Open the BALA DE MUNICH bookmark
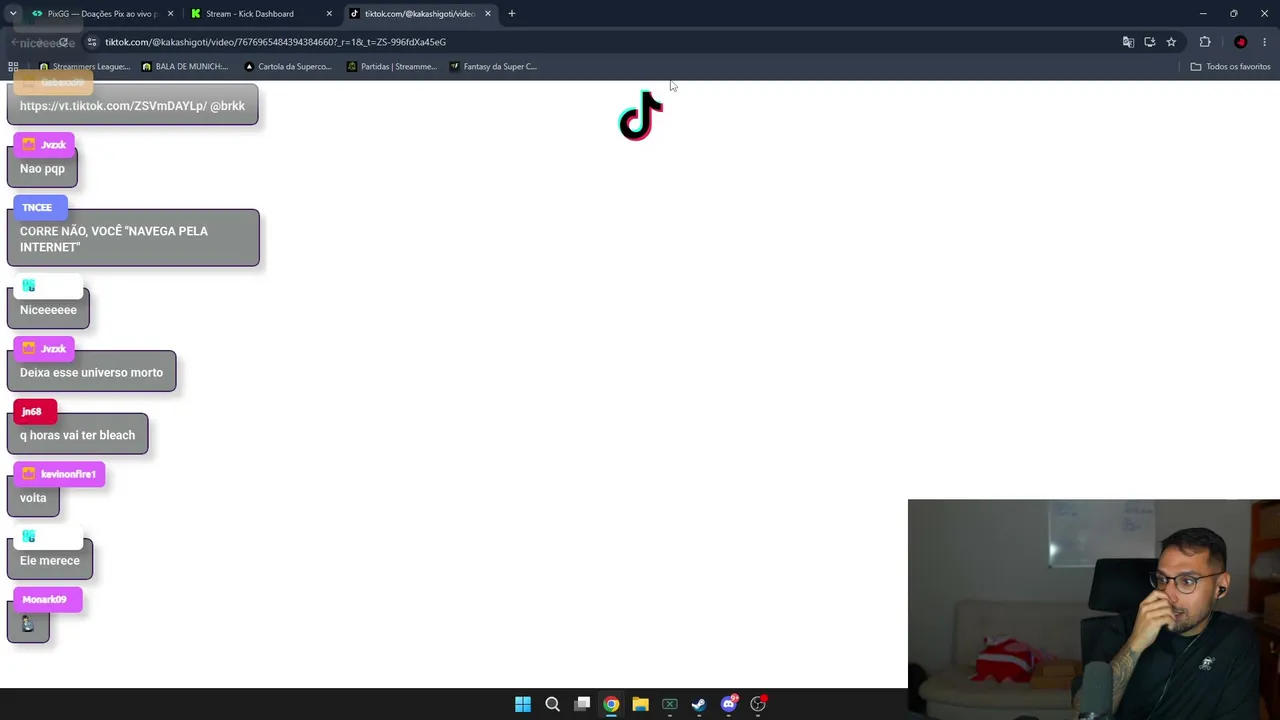1280x720 pixels. click(x=185, y=67)
